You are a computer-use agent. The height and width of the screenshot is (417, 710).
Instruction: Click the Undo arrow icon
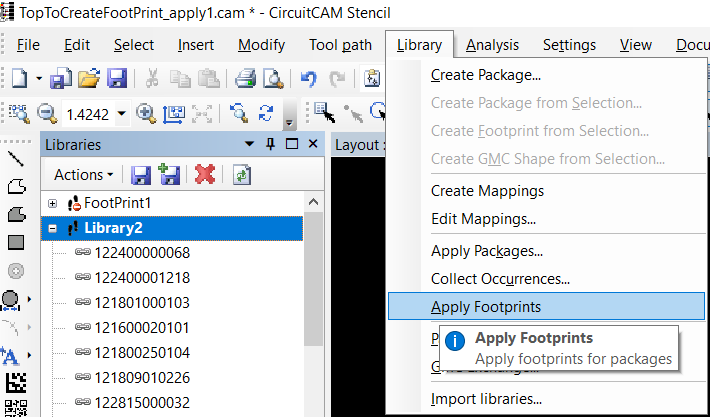point(309,78)
